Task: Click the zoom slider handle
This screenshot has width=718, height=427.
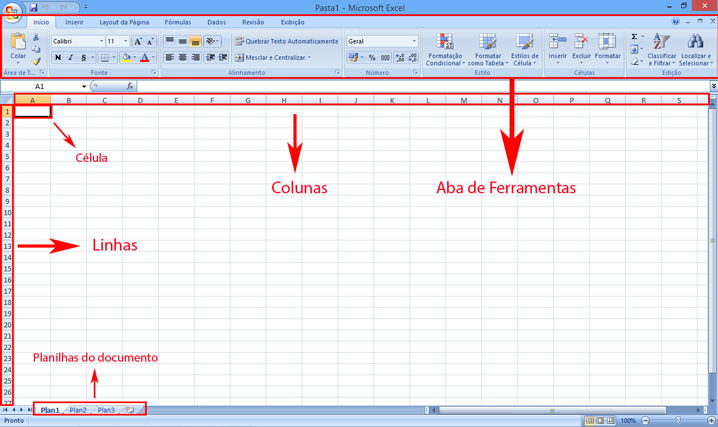Action: [x=678, y=420]
